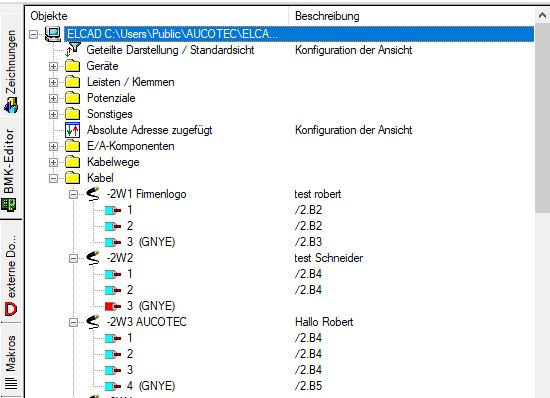
Task: Select the -2W2 cable label
Action: pos(120,258)
